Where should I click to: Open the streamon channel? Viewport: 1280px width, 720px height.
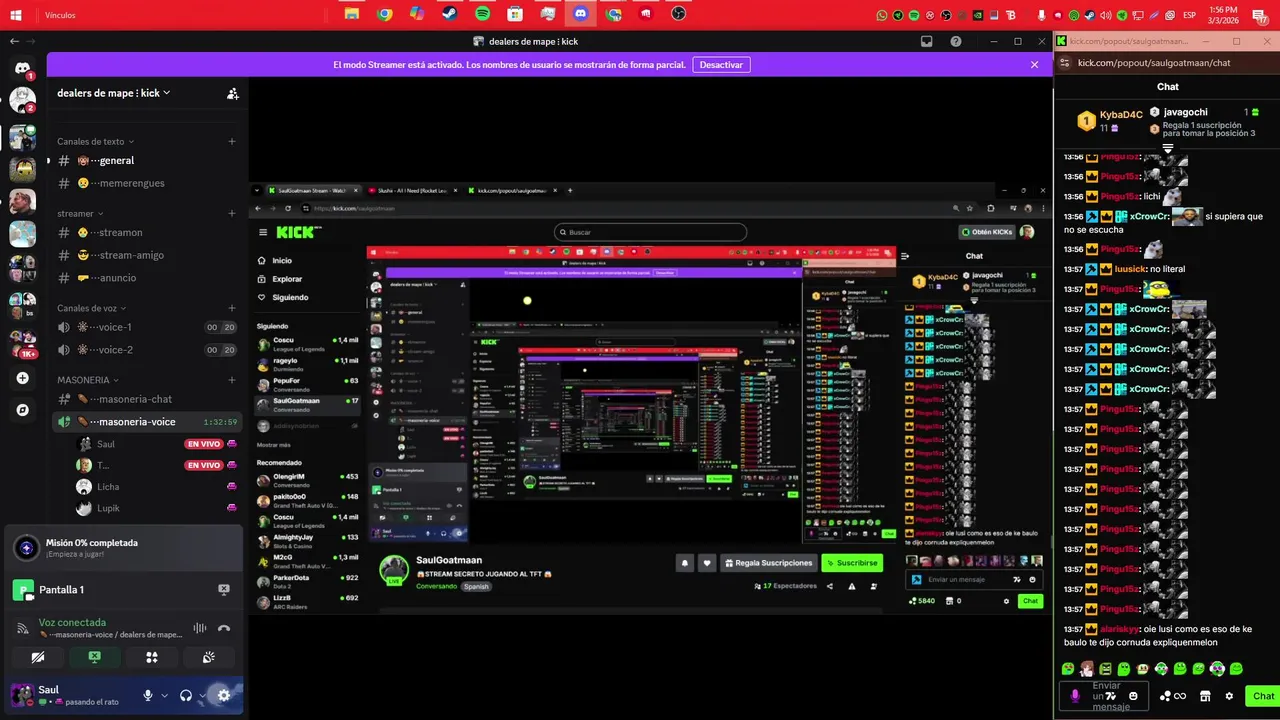click(x=147, y=232)
